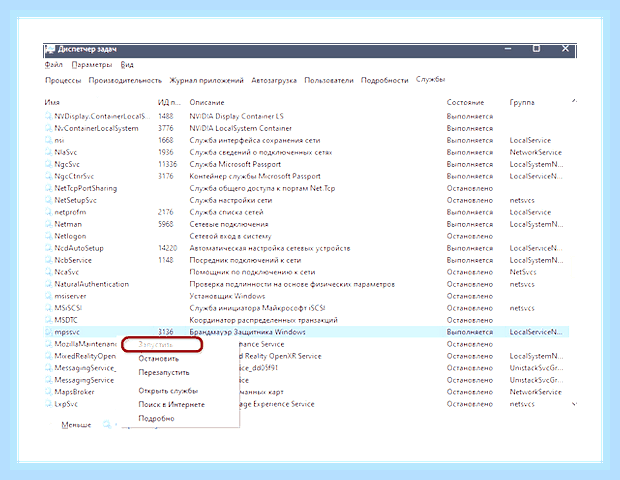The width and height of the screenshot is (620, 480).
Task: Switch to the Производительность tab
Action: pyautogui.click(x=125, y=80)
